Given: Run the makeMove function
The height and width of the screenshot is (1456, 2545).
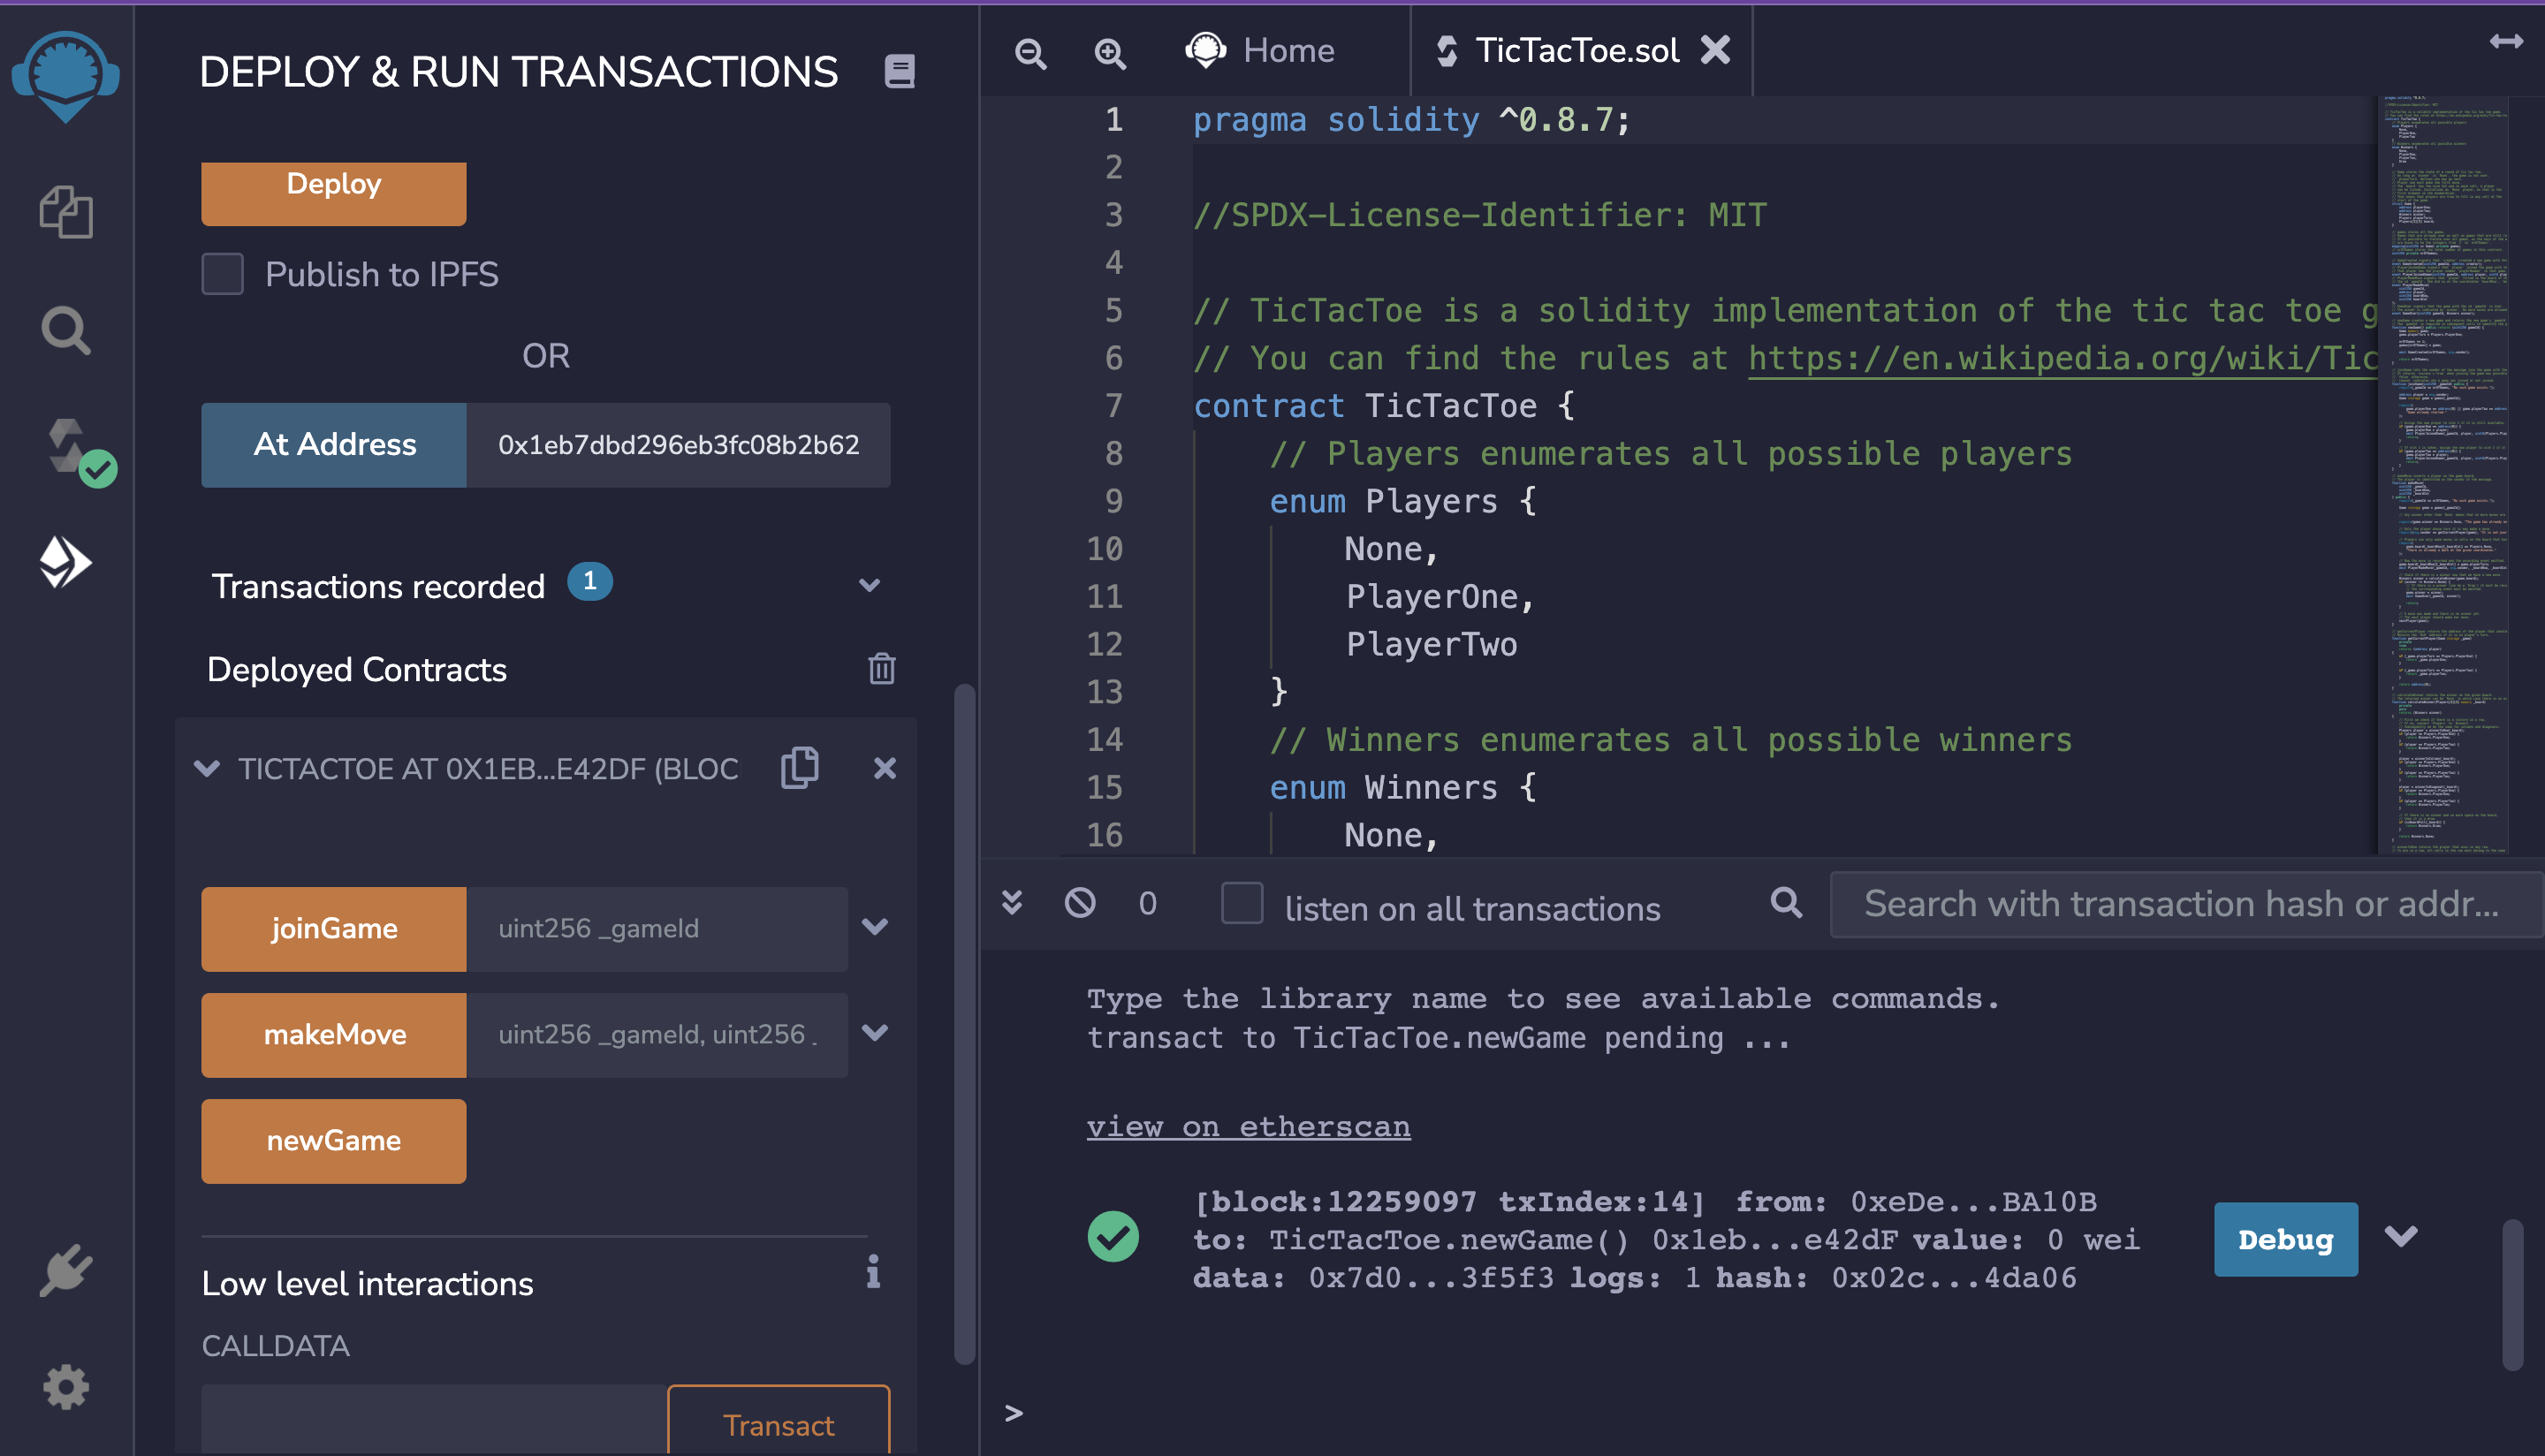Looking at the screenshot, I should point(334,1035).
